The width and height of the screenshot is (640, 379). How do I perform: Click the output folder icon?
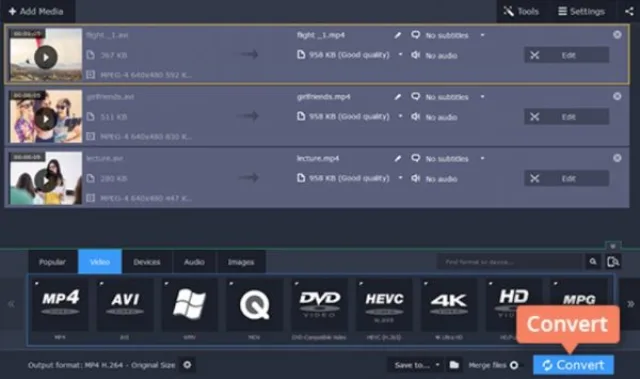(x=454, y=365)
